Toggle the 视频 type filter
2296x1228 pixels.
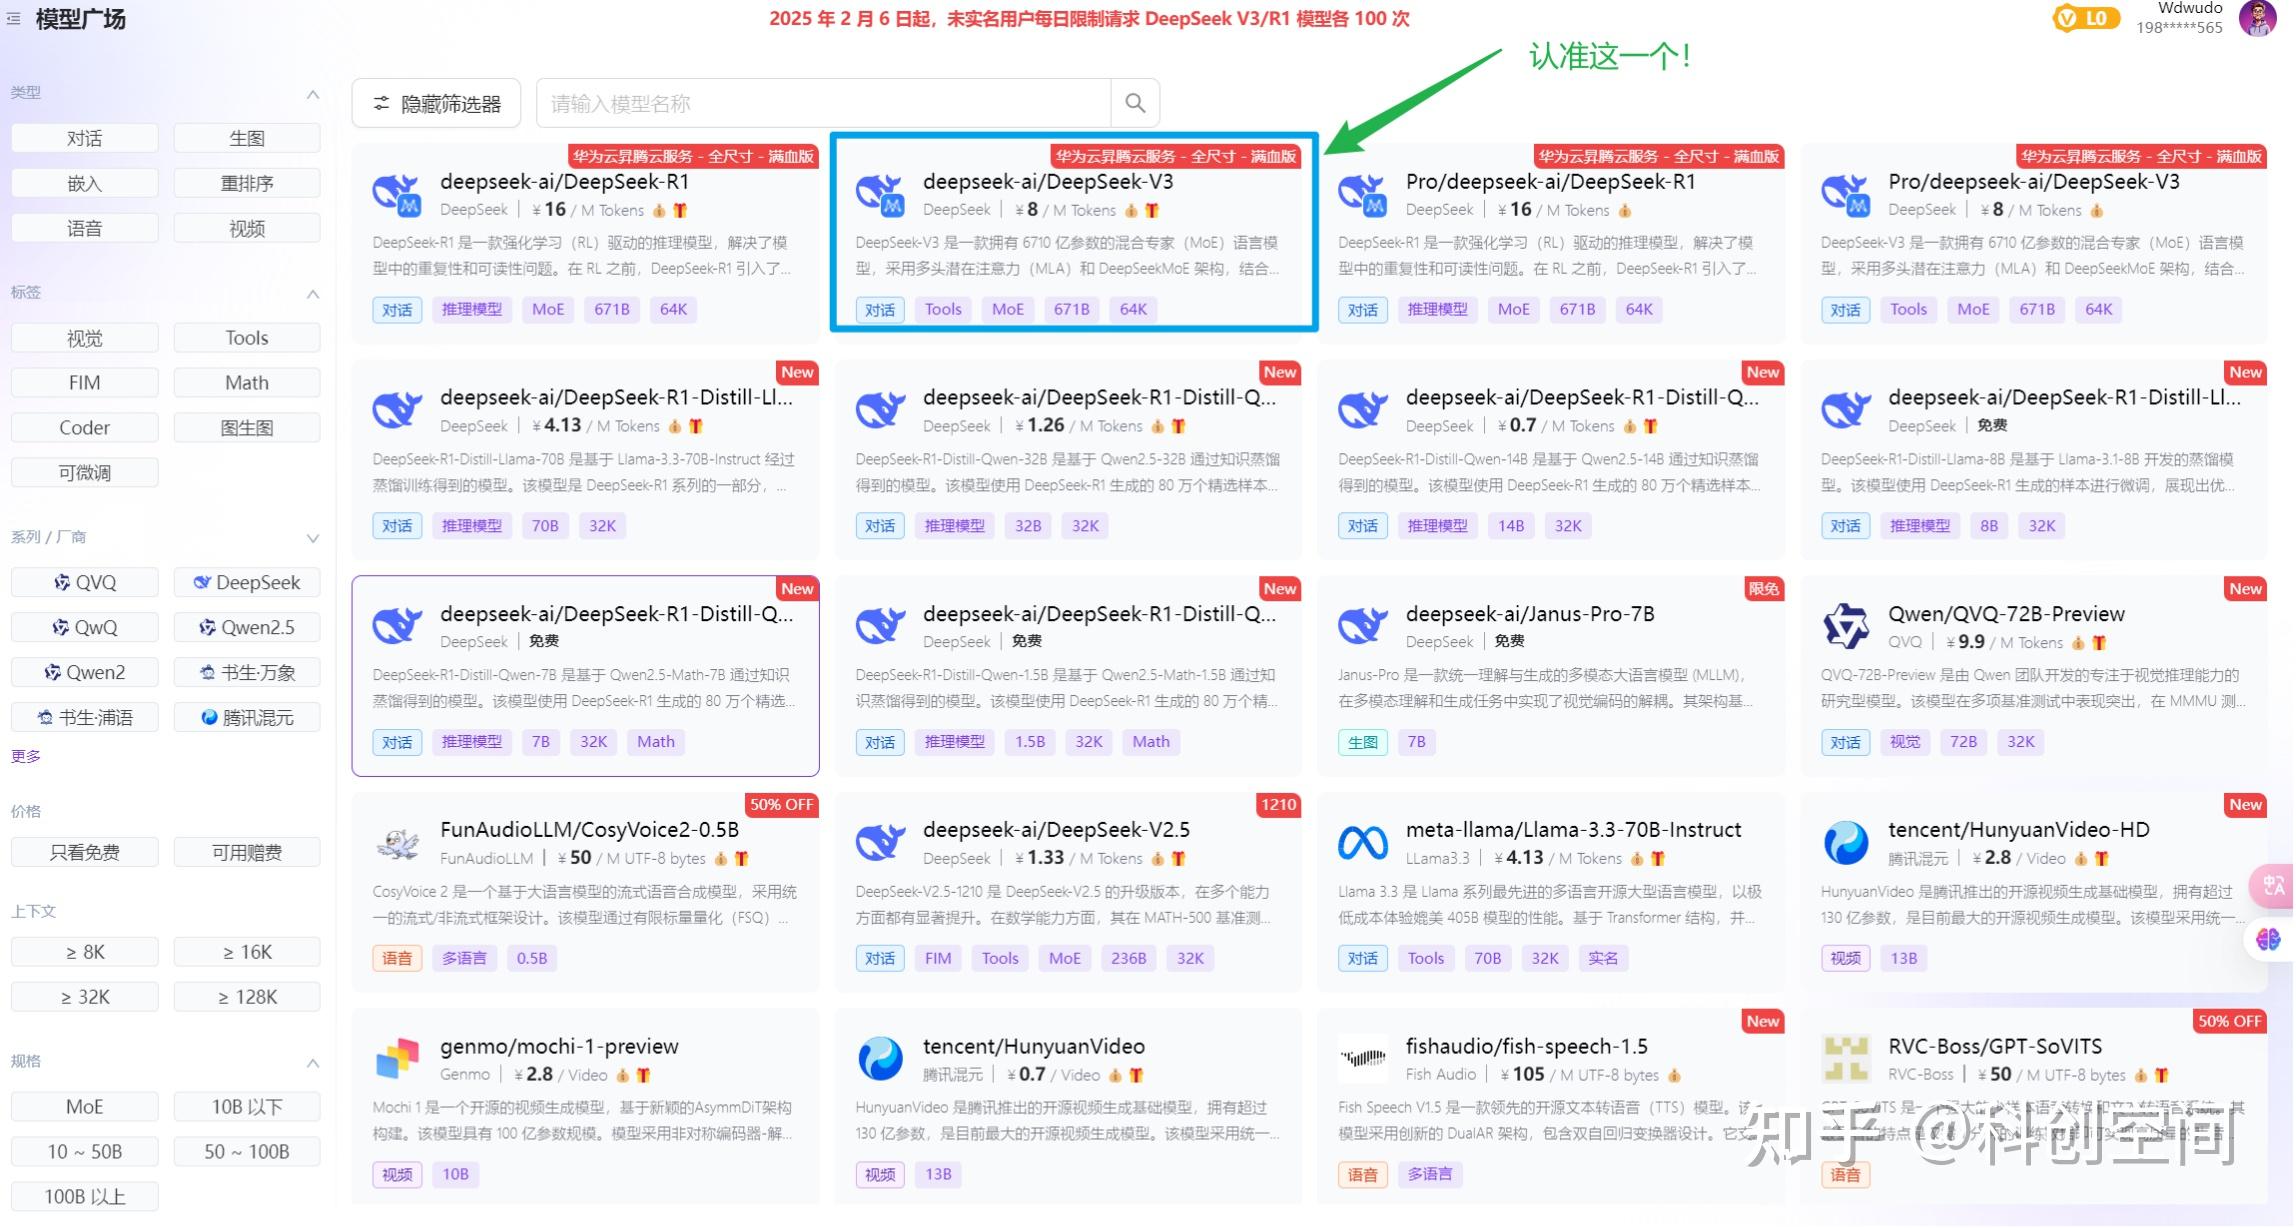247,228
